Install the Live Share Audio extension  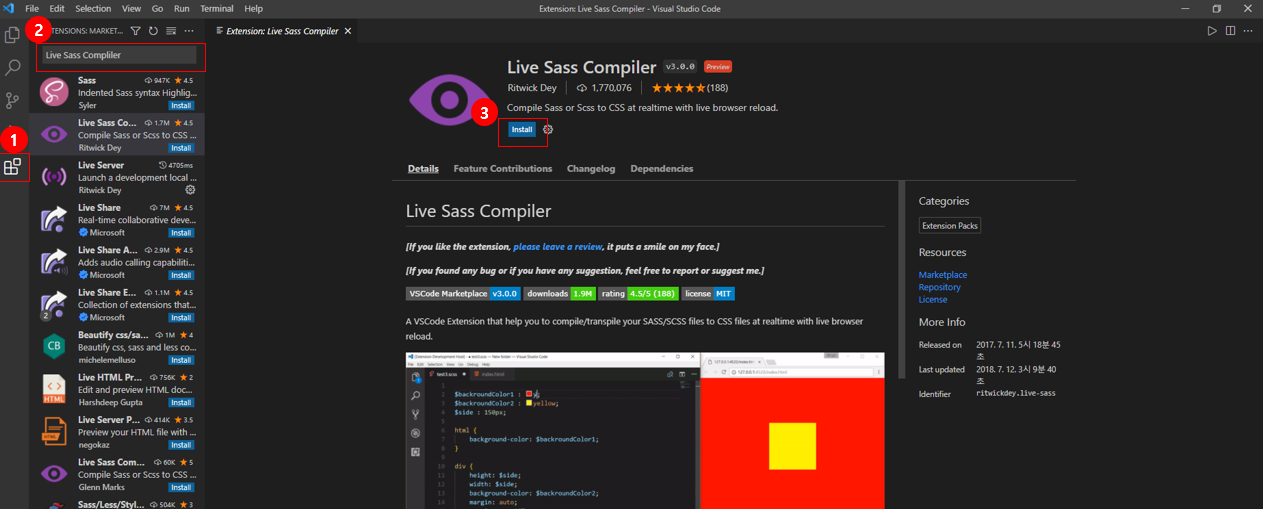(x=181, y=275)
